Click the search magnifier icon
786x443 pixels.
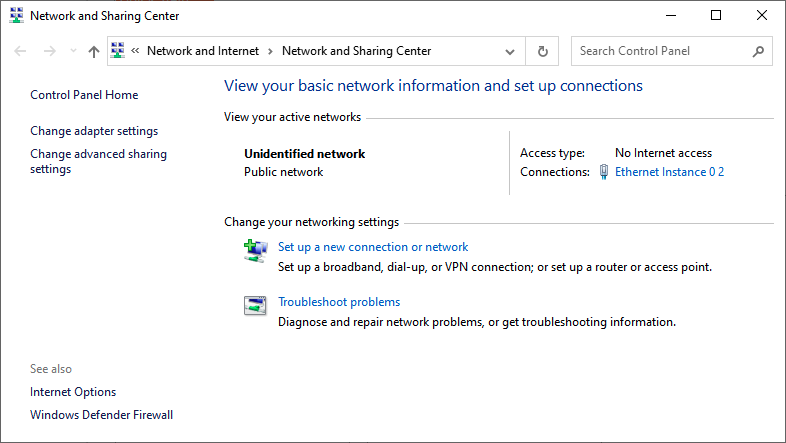[758, 51]
